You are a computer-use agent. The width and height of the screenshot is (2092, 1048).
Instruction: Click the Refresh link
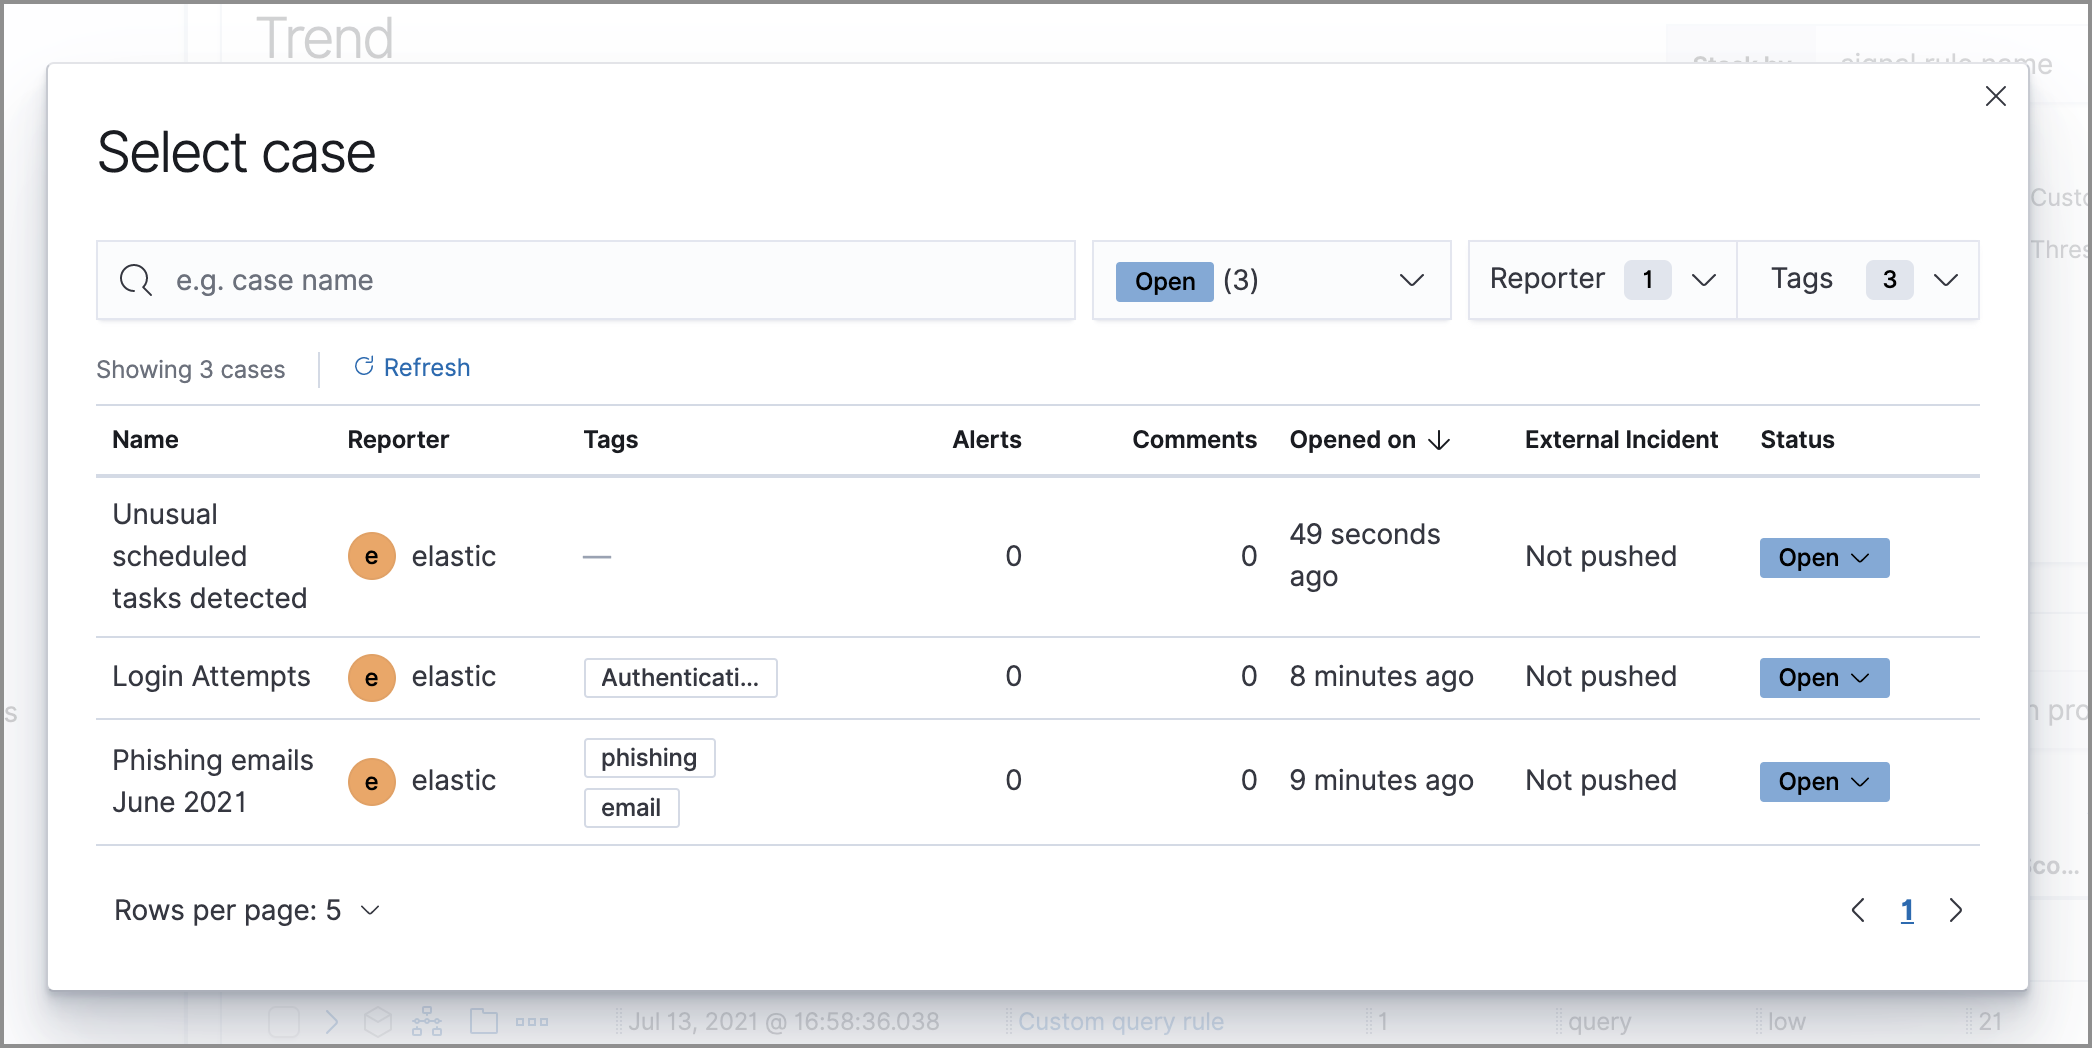tap(427, 367)
